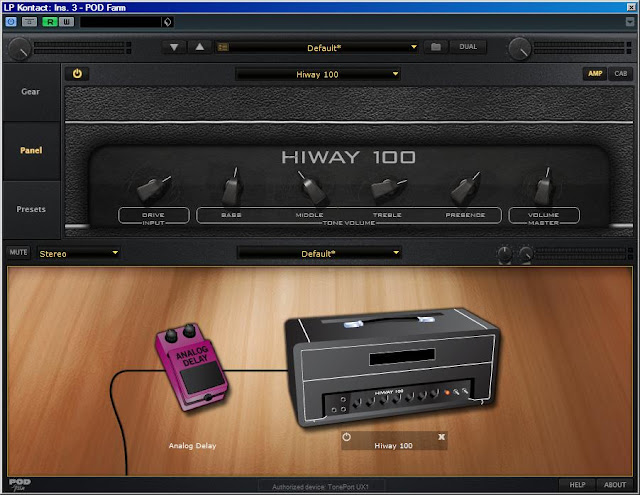
Task: Click the master Volume knob
Action: click(544, 188)
